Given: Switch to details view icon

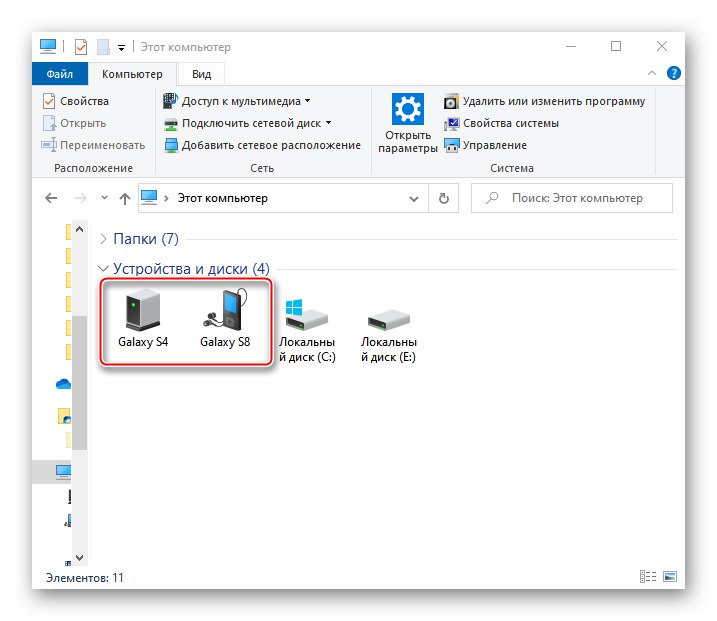Looking at the screenshot, I should (x=647, y=577).
